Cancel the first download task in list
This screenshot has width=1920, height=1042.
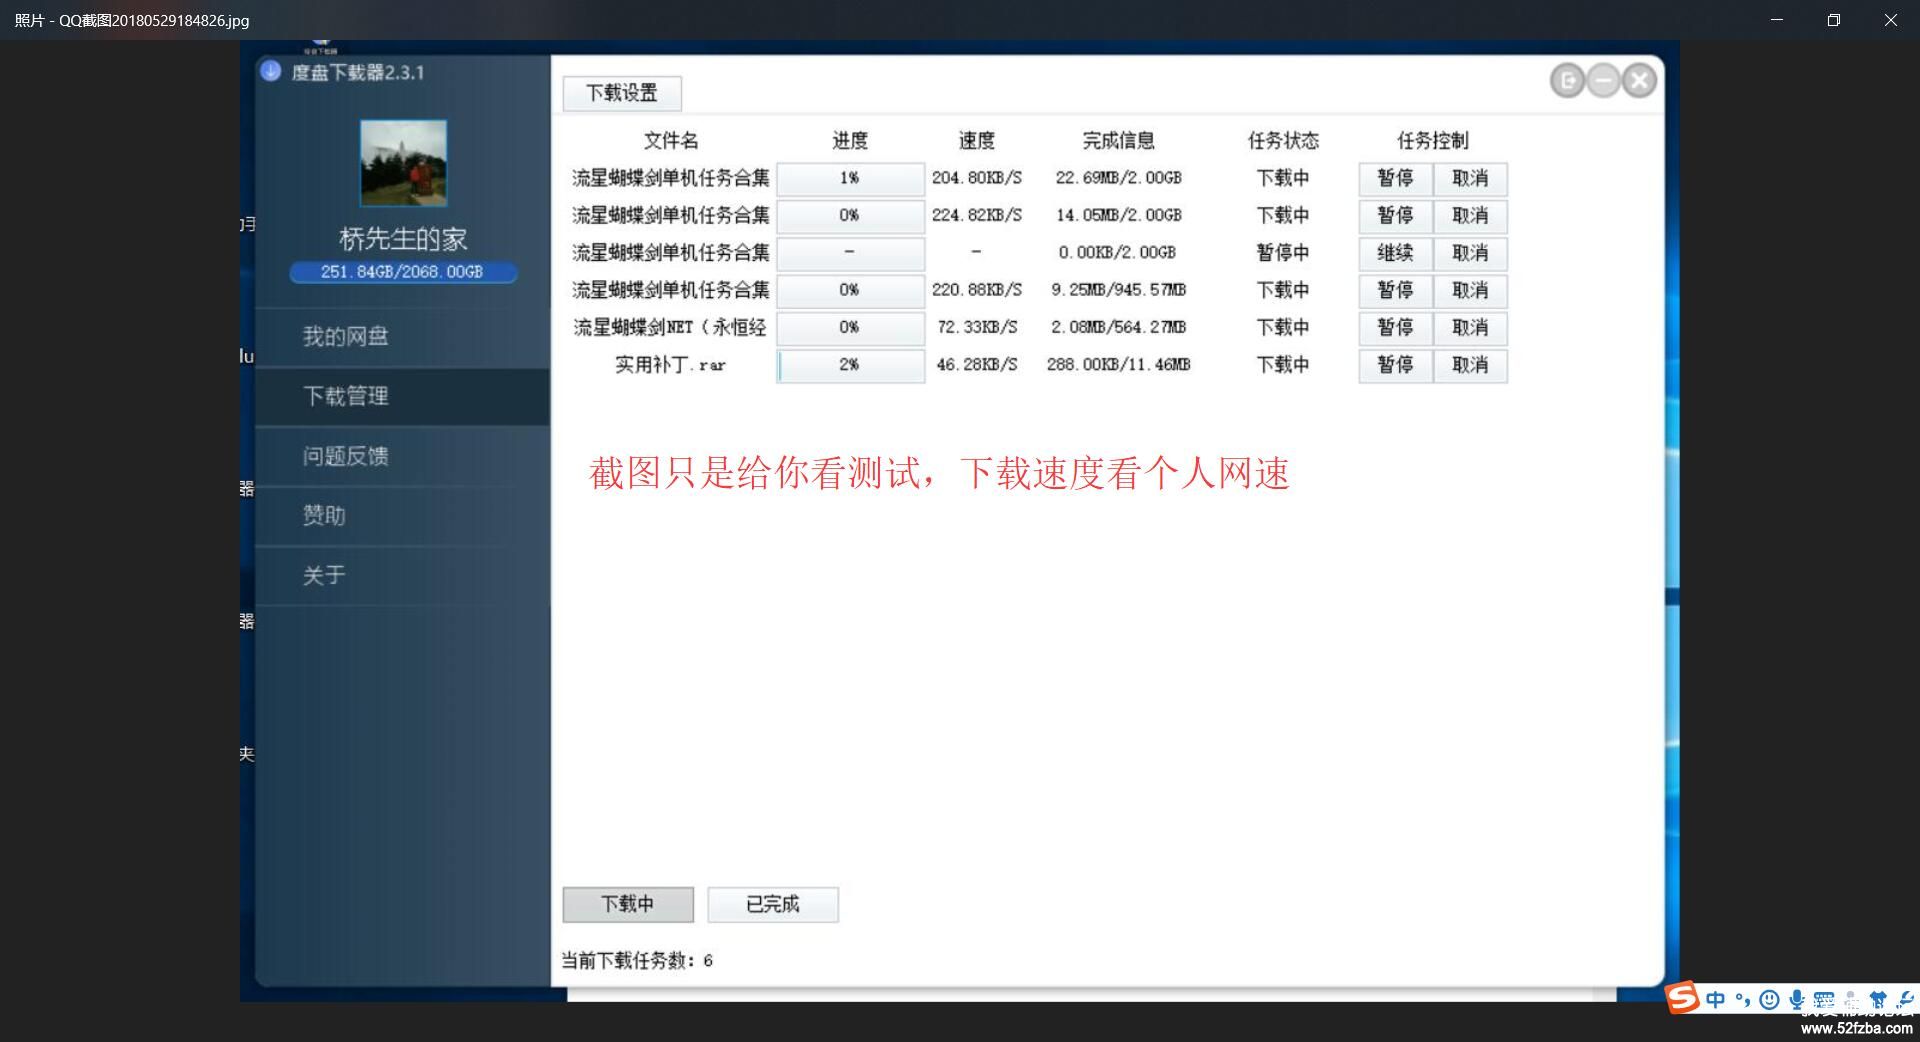tap(1470, 178)
